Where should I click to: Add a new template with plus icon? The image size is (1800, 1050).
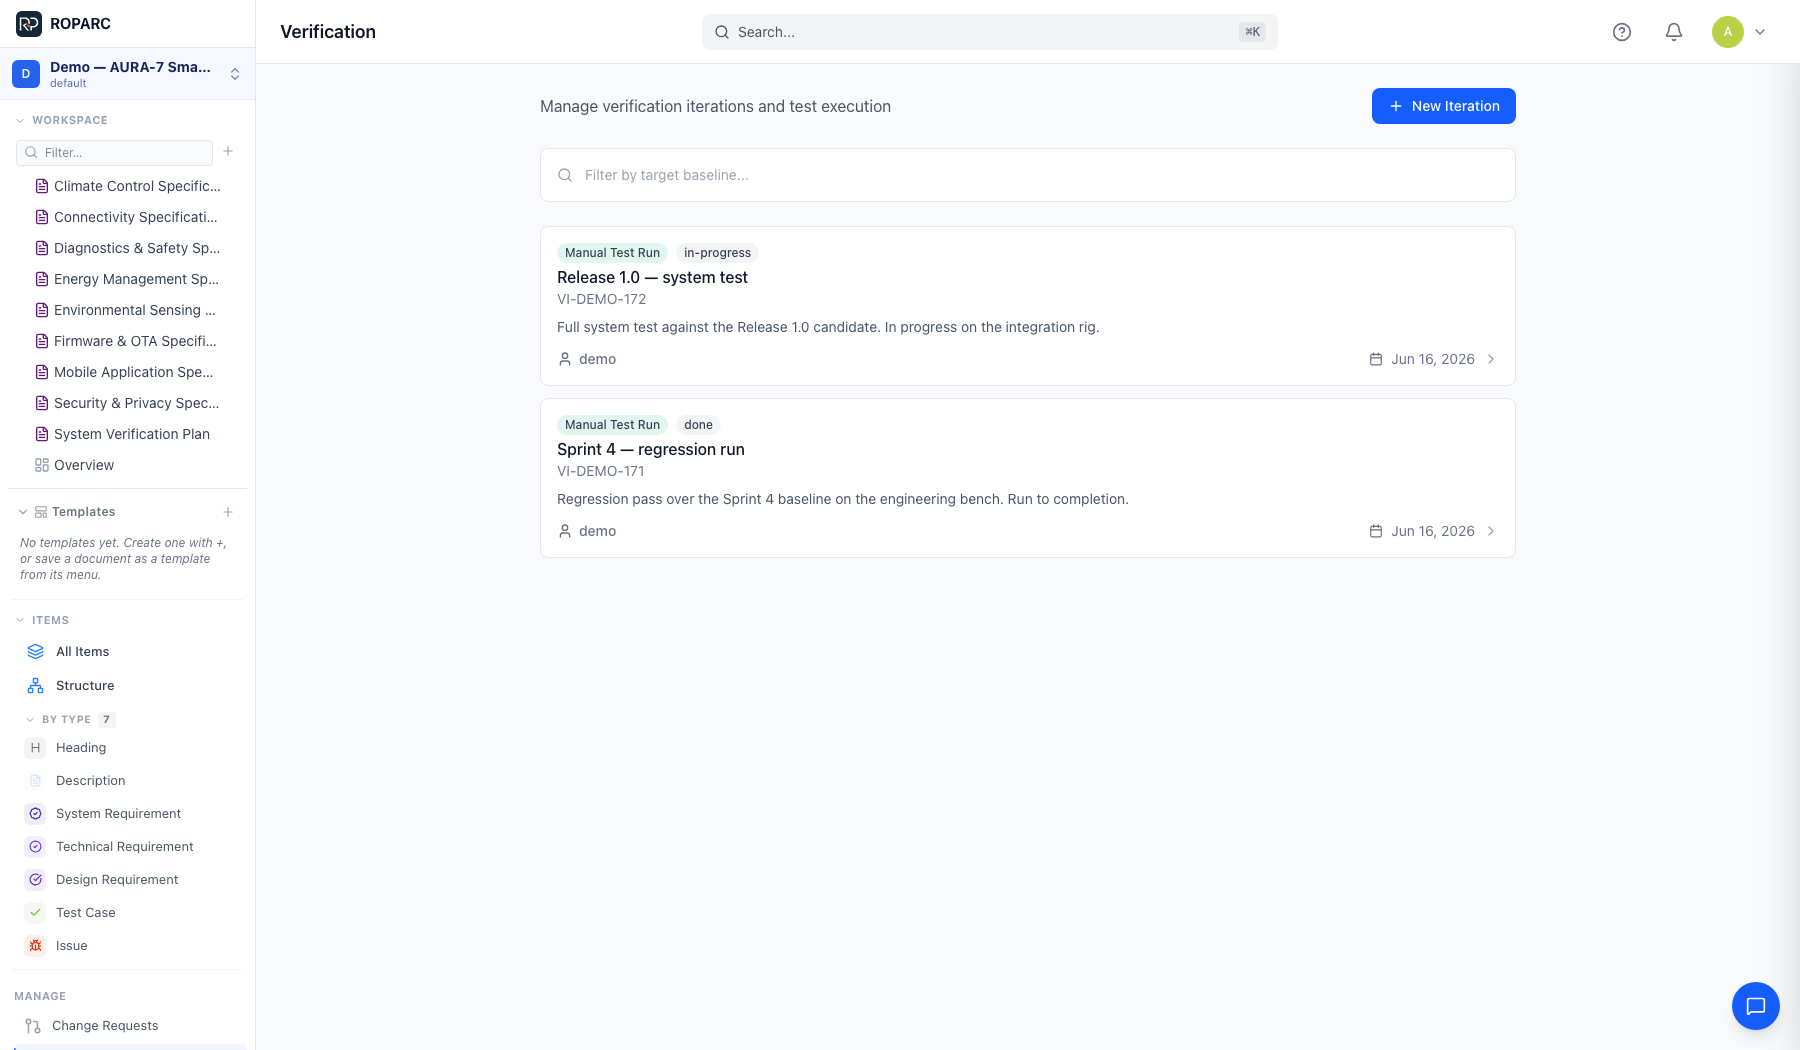(228, 512)
